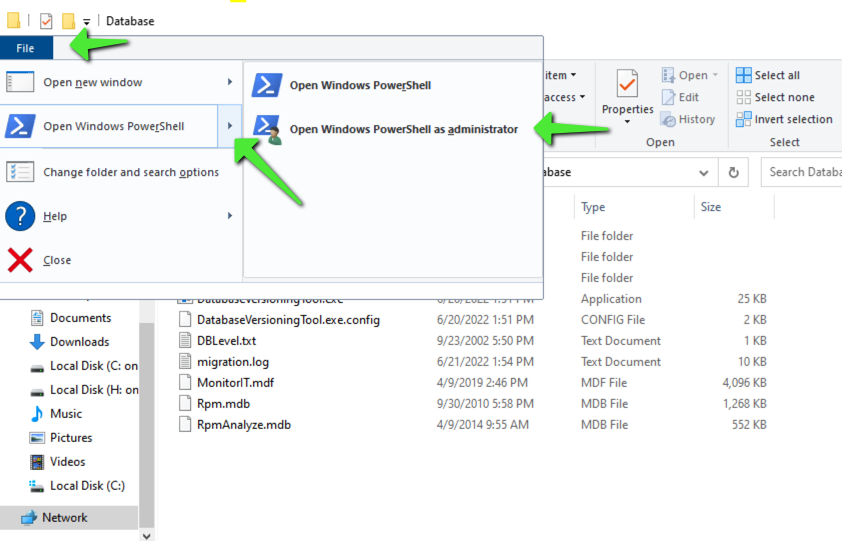842x541 pixels.
Task: Select the MonitorIT.mdf file
Action: pyautogui.click(x=235, y=383)
